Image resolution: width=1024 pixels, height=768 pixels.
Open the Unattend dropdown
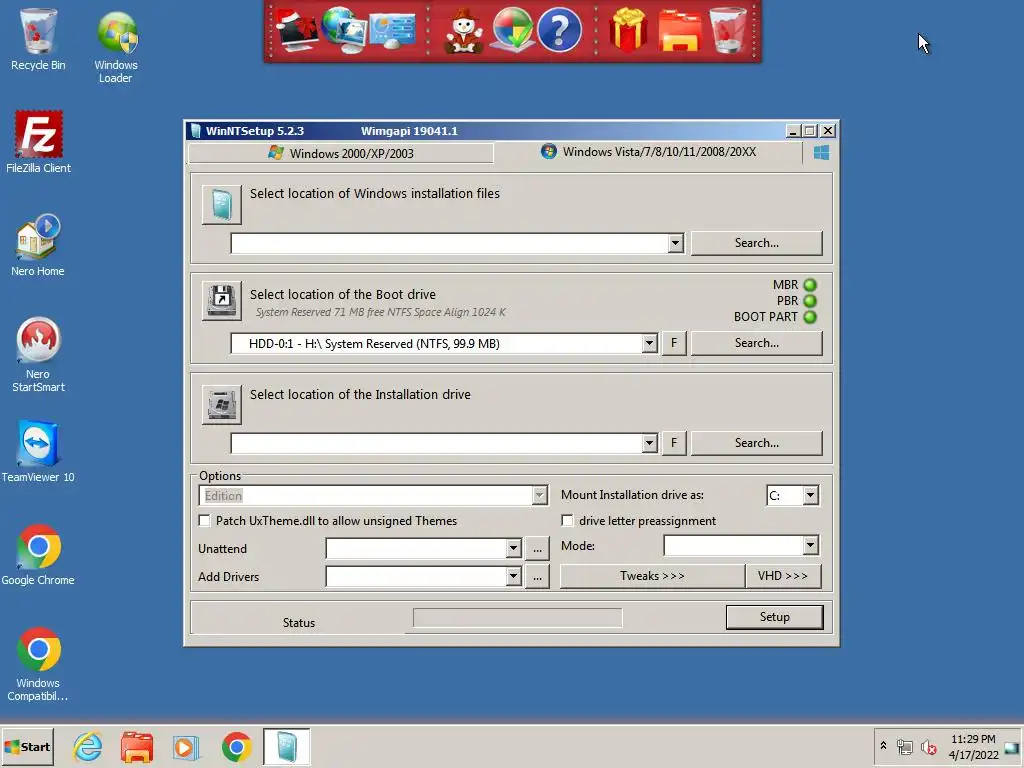513,549
